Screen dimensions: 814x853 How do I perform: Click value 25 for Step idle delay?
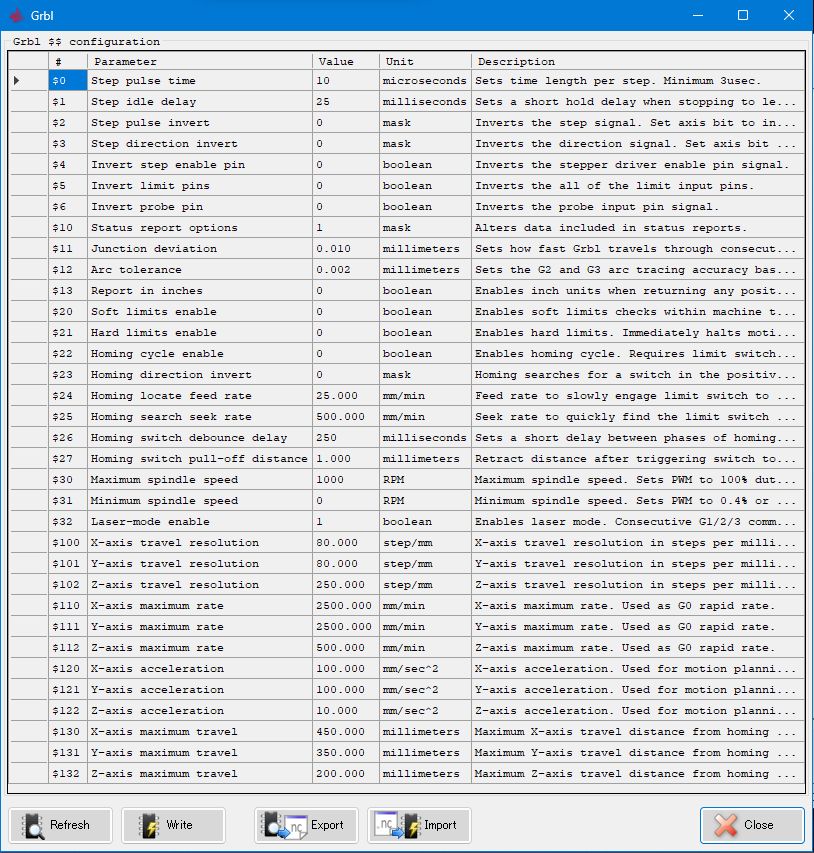pos(346,102)
